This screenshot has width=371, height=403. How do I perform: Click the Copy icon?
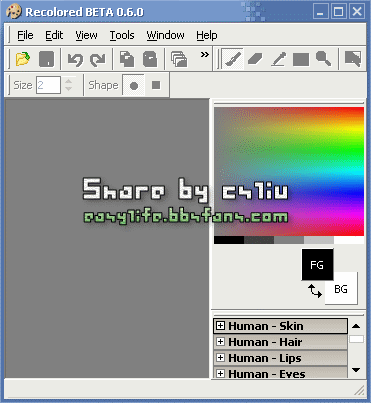[x=127, y=59]
